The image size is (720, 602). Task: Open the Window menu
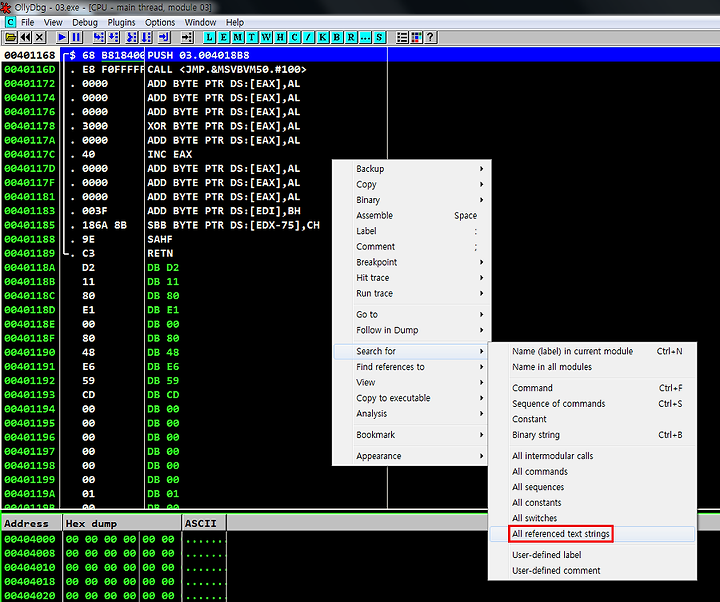click(200, 22)
